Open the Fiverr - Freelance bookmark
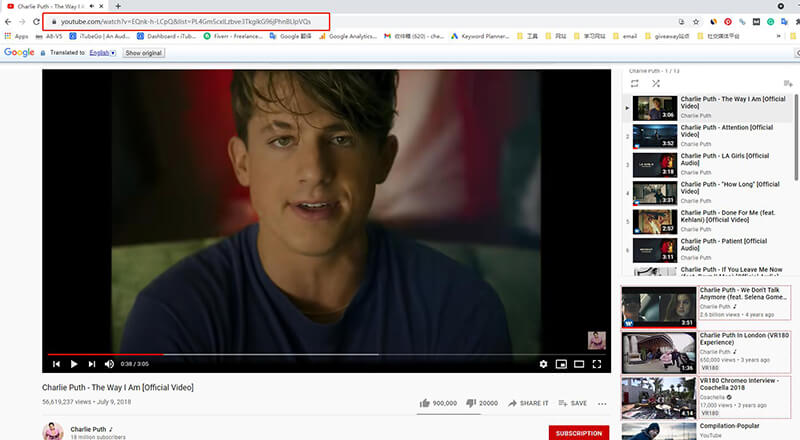 click(x=233, y=36)
